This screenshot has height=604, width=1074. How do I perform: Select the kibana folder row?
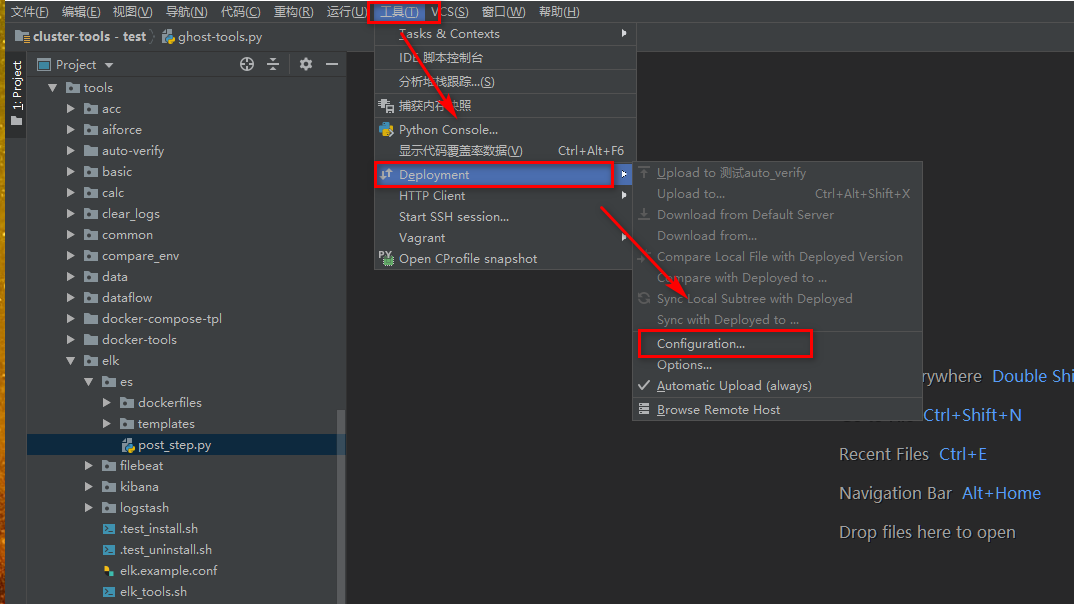[185, 487]
